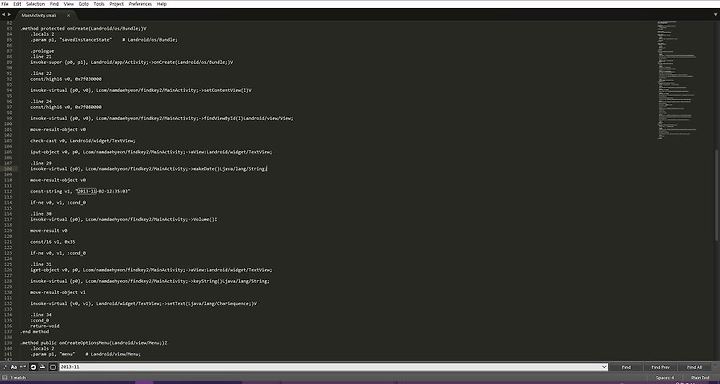Viewport: 720px width, 384px height.
Task: Click the 'check-cast v0' TextView line
Action: click(x=83, y=141)
